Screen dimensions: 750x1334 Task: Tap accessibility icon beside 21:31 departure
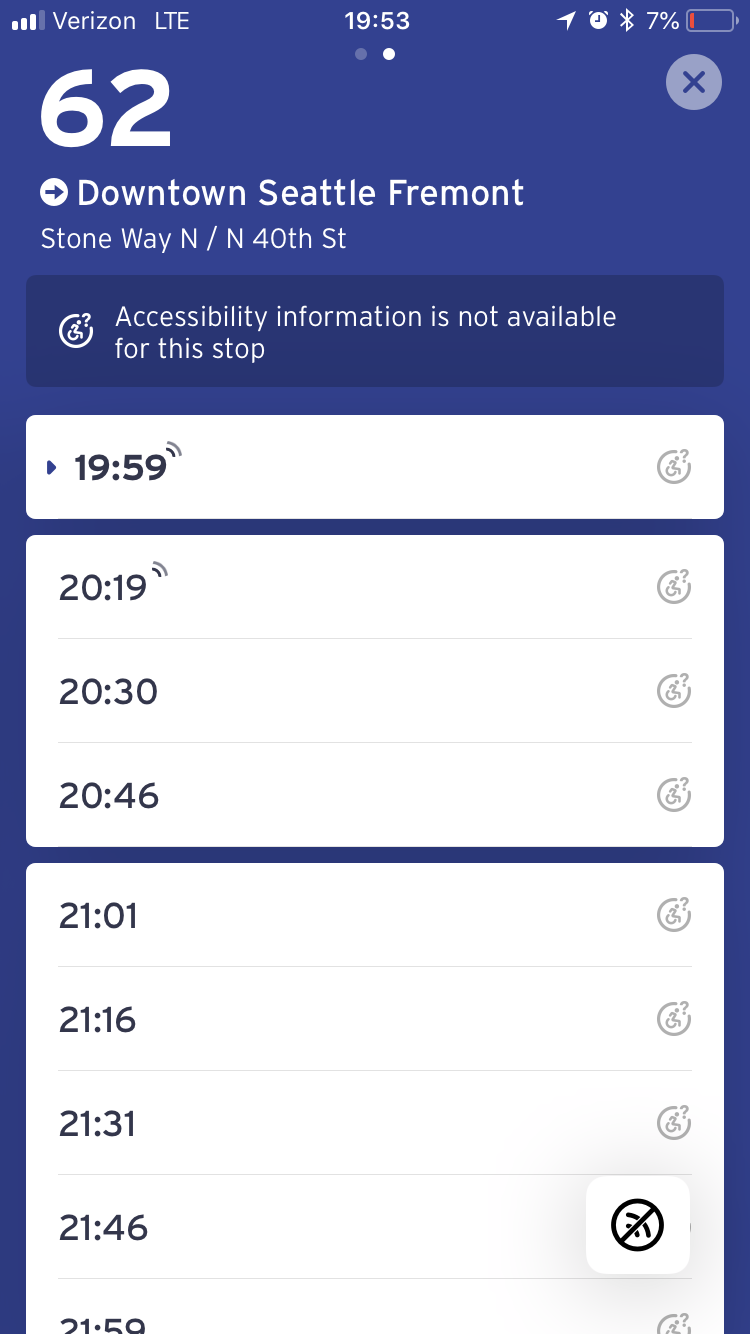pyautogui.click(x=674, y=1123)
